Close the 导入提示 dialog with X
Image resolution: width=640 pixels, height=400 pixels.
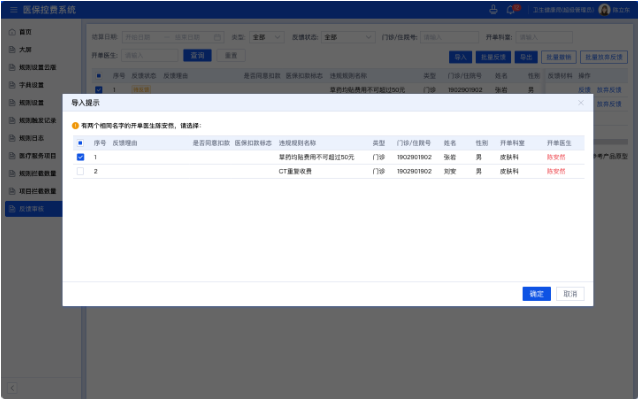[581, 102]
